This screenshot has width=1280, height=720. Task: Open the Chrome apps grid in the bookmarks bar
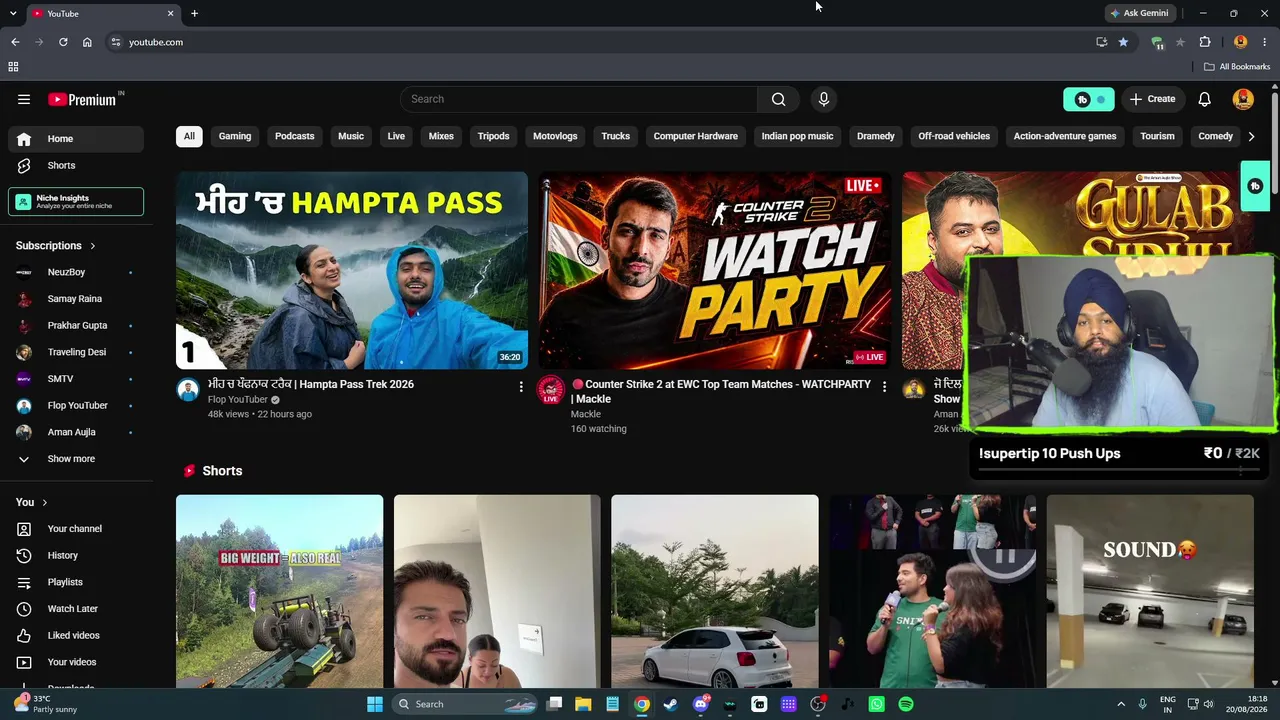click(x=13, y=67)
